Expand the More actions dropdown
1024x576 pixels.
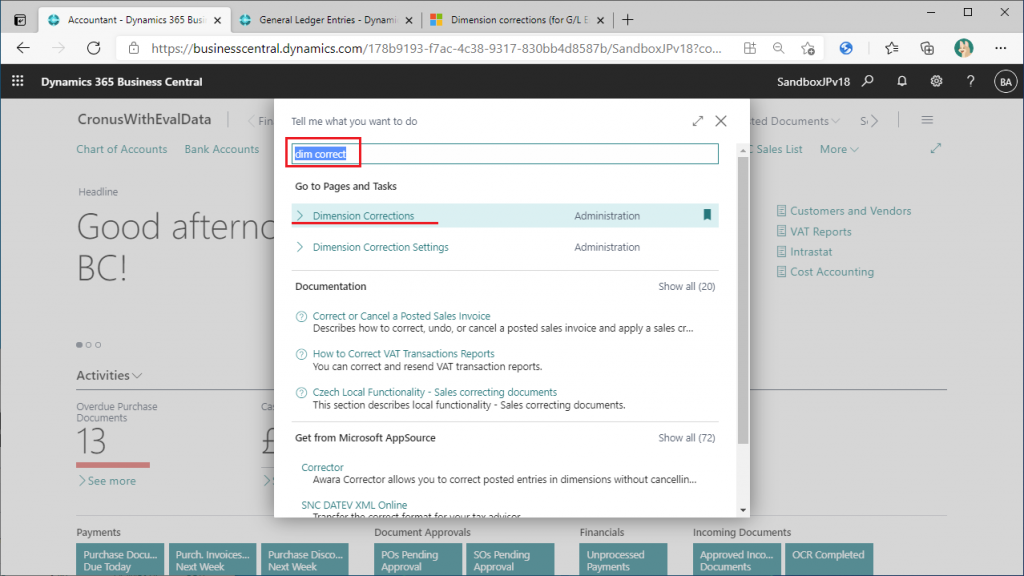pos(839,149)
